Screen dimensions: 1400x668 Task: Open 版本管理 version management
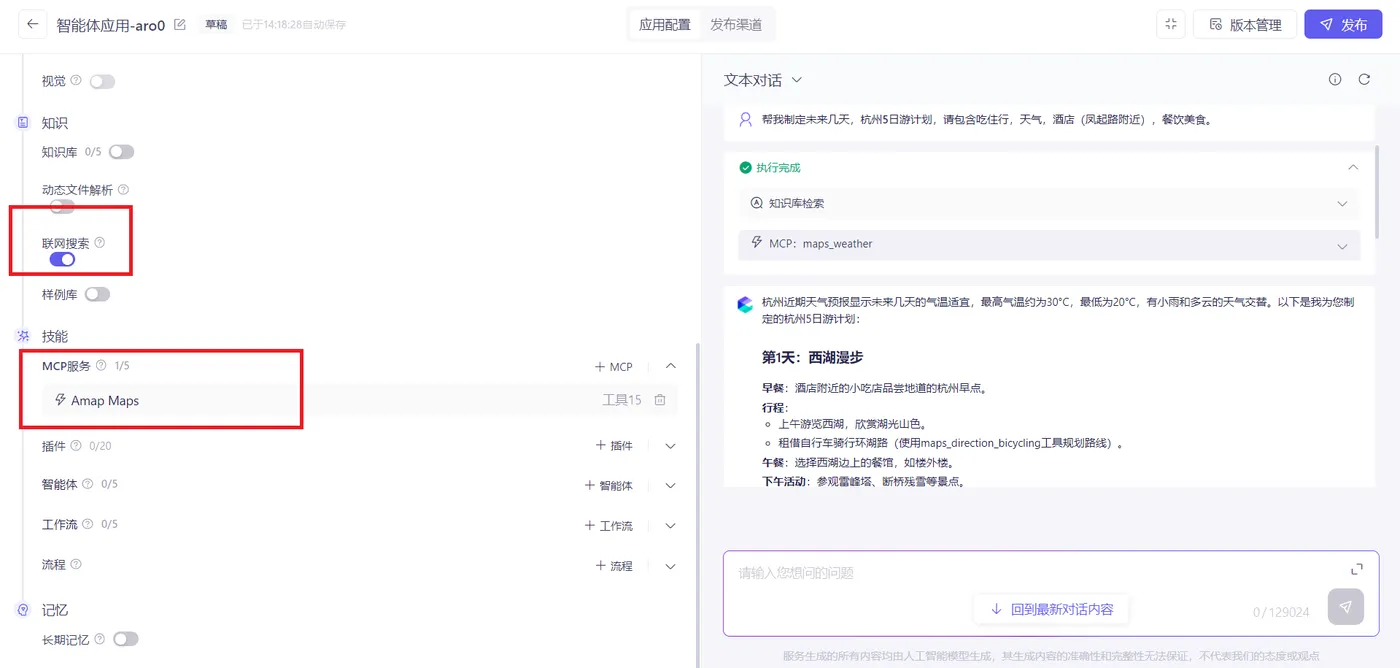[x=1245, y=25]
